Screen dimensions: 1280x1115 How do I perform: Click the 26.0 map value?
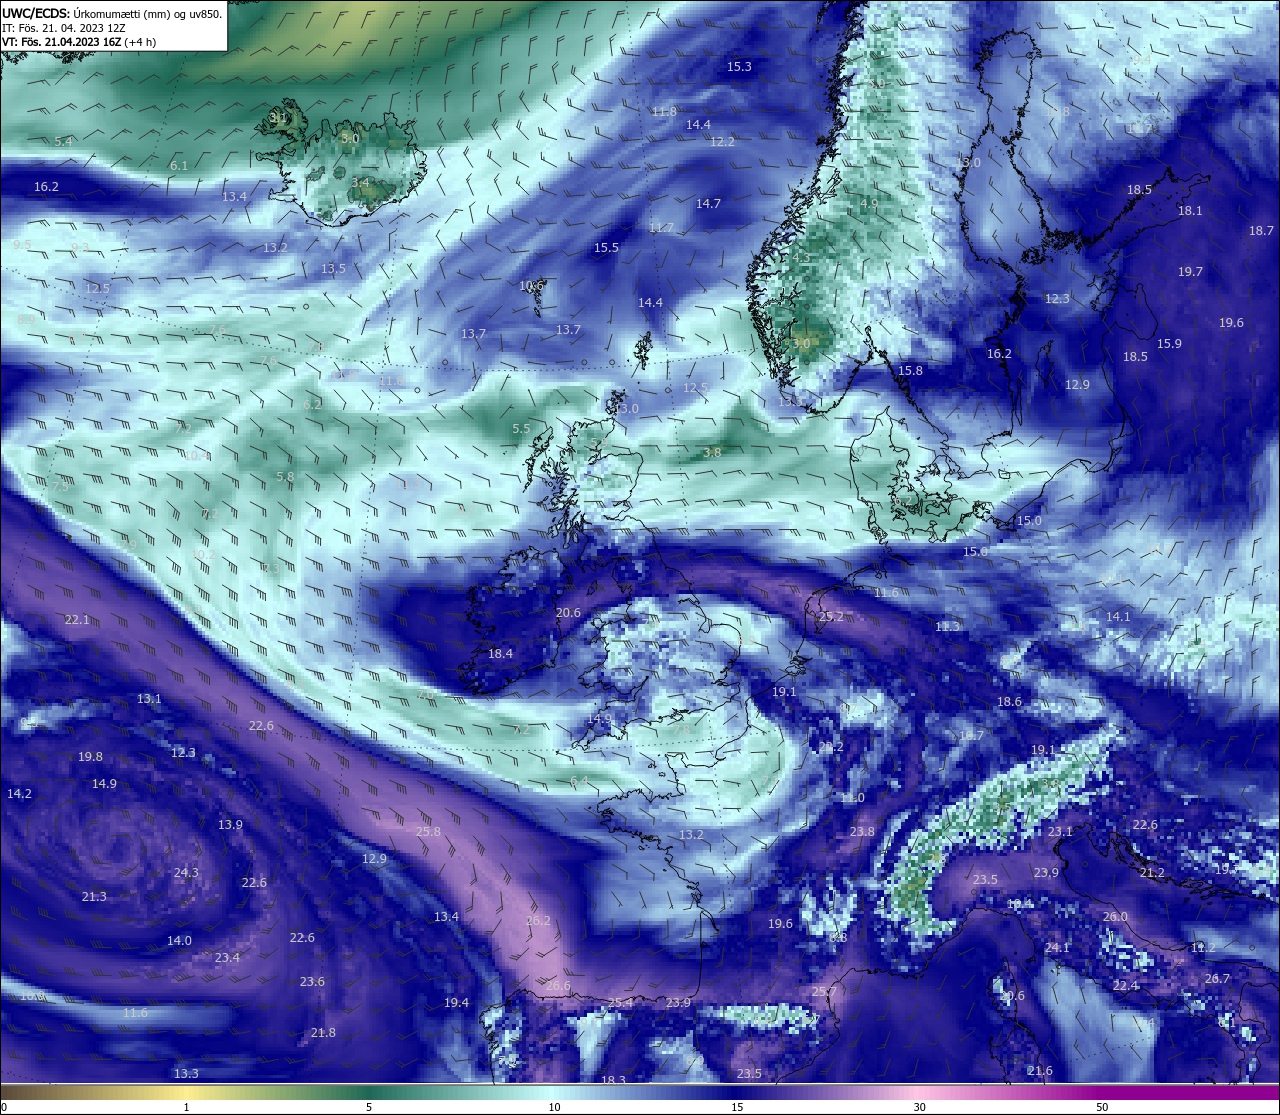(x=1115, y=917)
